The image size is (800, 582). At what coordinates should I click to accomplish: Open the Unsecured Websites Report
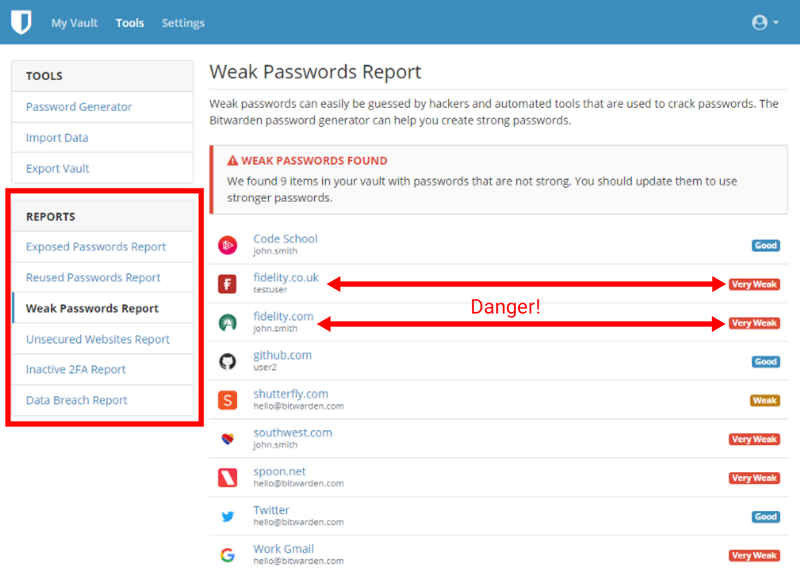pyautogui.click(x=98, y=339)
